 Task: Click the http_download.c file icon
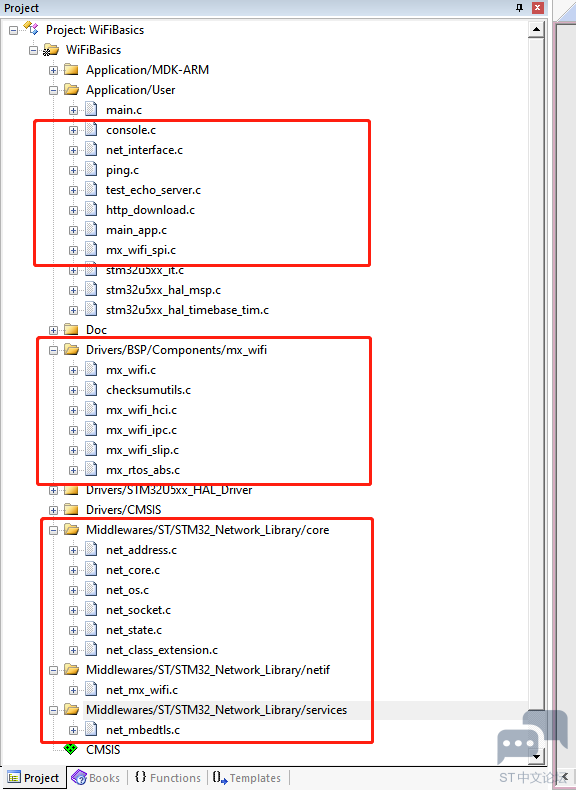click(91, 209)
